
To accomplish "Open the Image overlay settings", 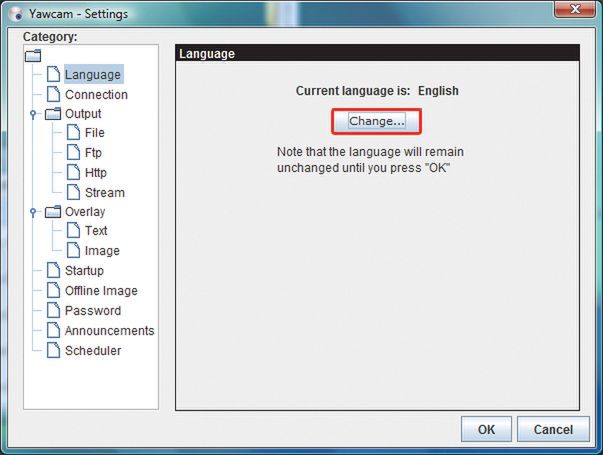I will [x=102, y=250].
